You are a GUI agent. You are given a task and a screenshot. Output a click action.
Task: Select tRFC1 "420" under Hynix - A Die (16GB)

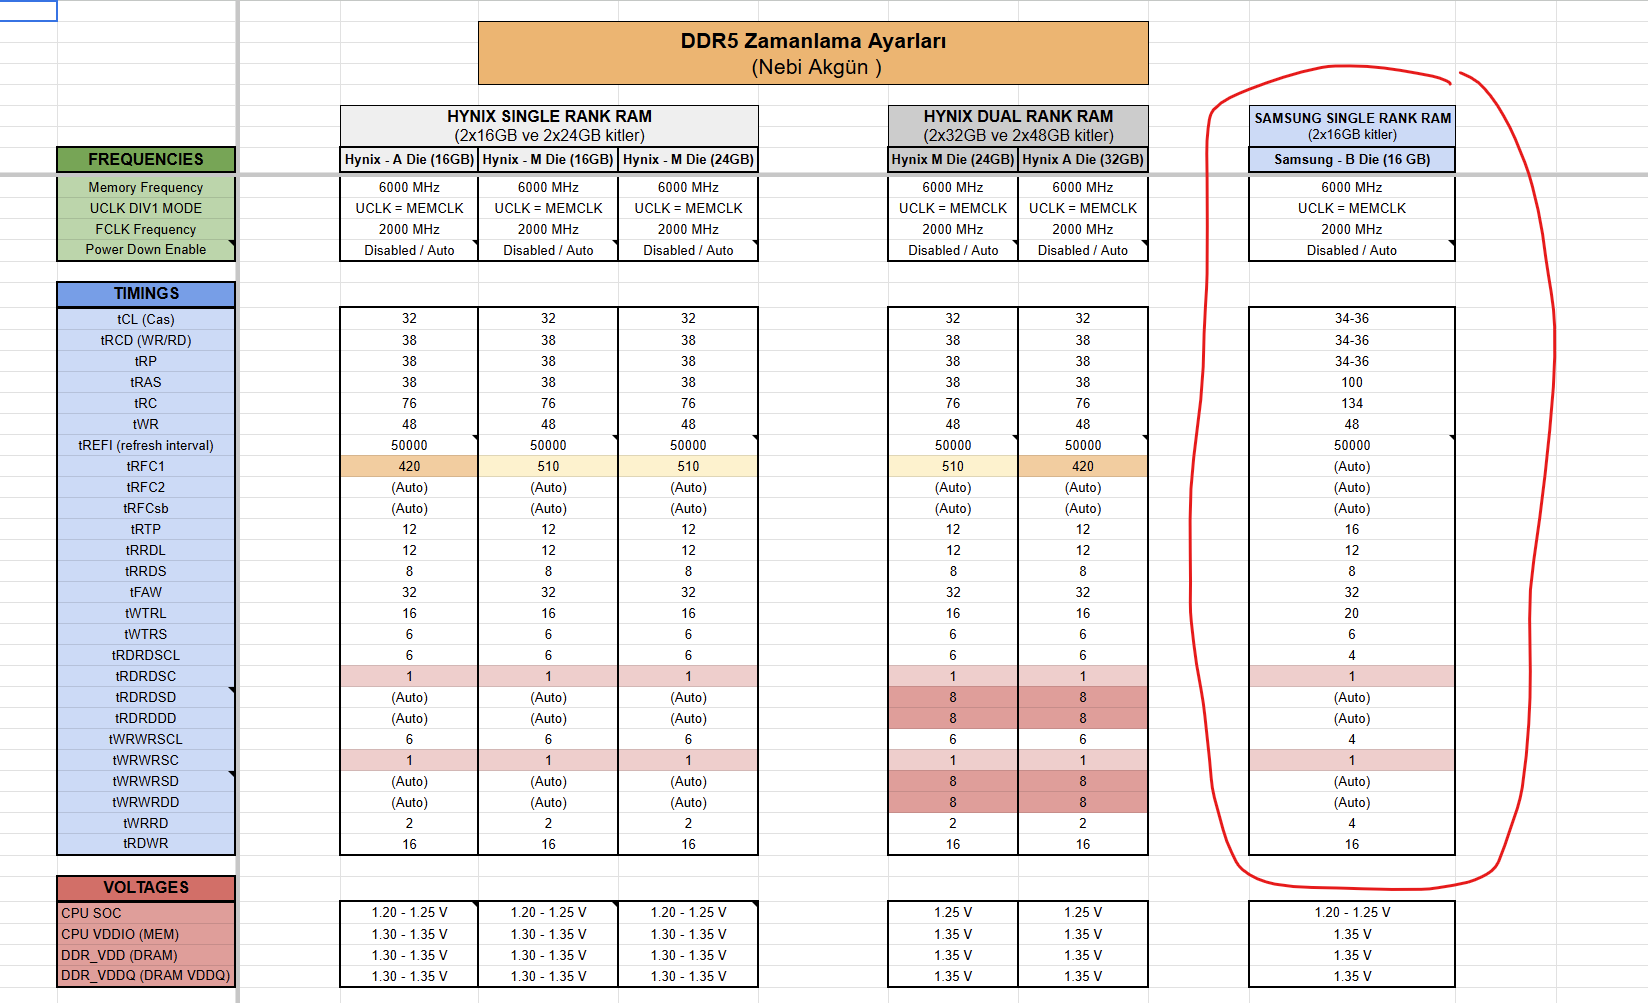[x=409, y=466]
